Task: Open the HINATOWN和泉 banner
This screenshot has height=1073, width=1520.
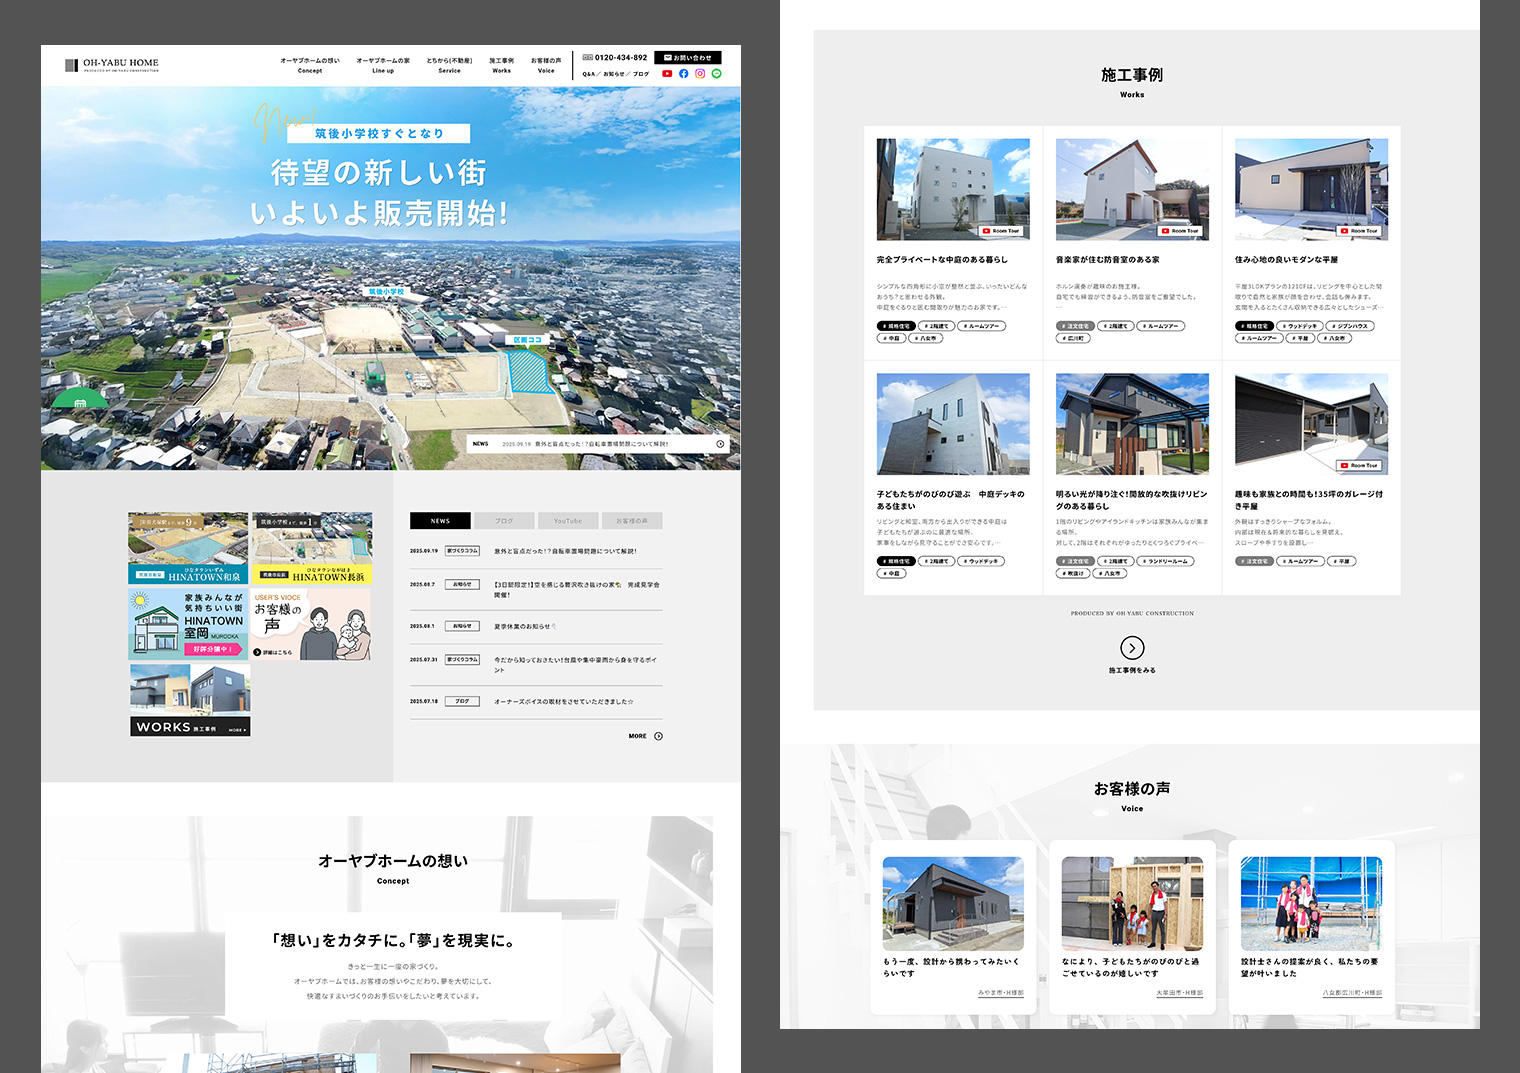Action: (x=188, y=548)
